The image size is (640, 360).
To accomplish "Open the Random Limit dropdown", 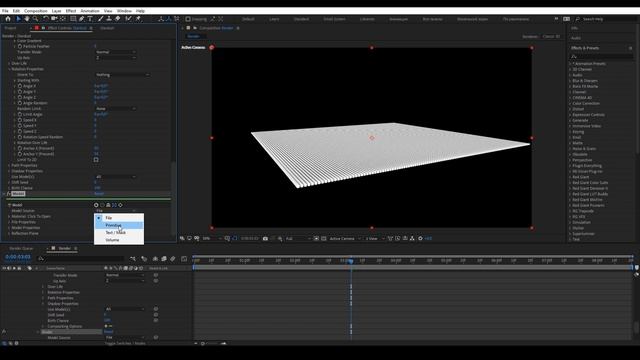I will click(x=116, y=109).
